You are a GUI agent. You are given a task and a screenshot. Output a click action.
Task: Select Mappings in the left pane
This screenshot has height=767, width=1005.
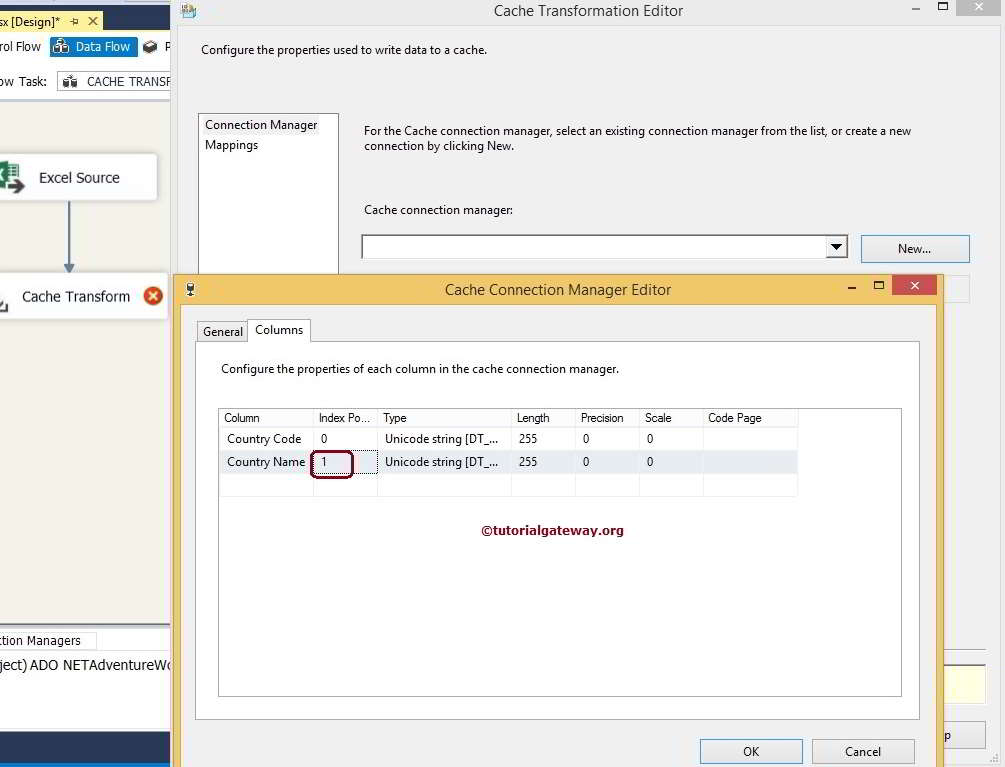point(231,144)
